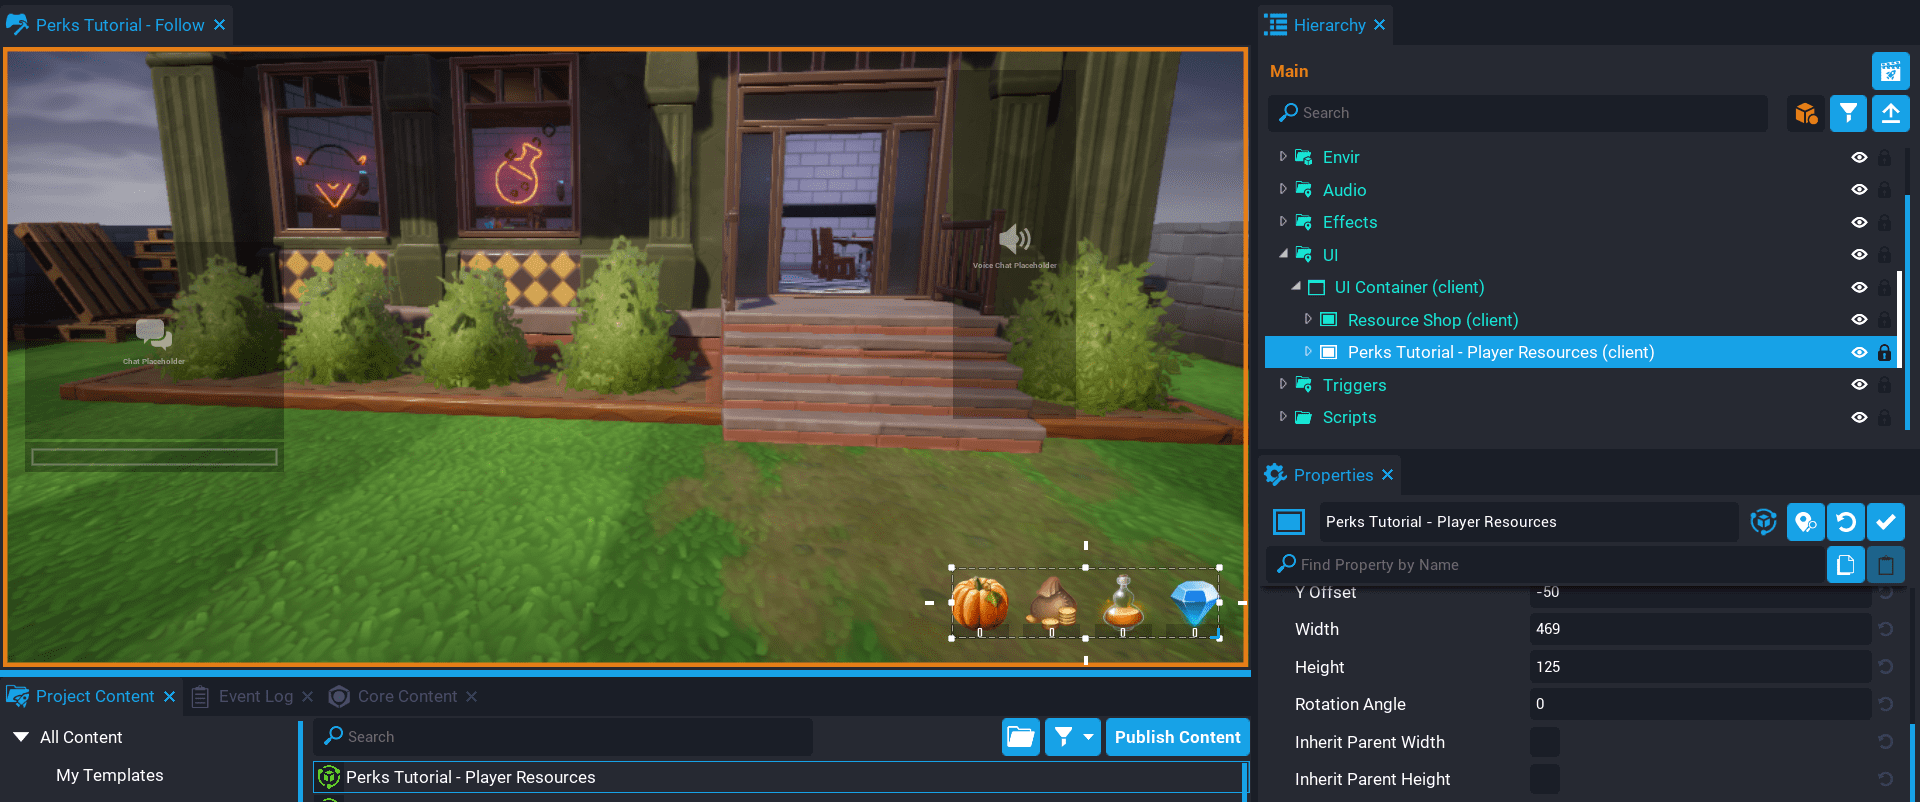The width and height of the screenshot is (1920, 802).
Task: Enable the Inherit Parent Width checkbox
Action: (1544, 742)
